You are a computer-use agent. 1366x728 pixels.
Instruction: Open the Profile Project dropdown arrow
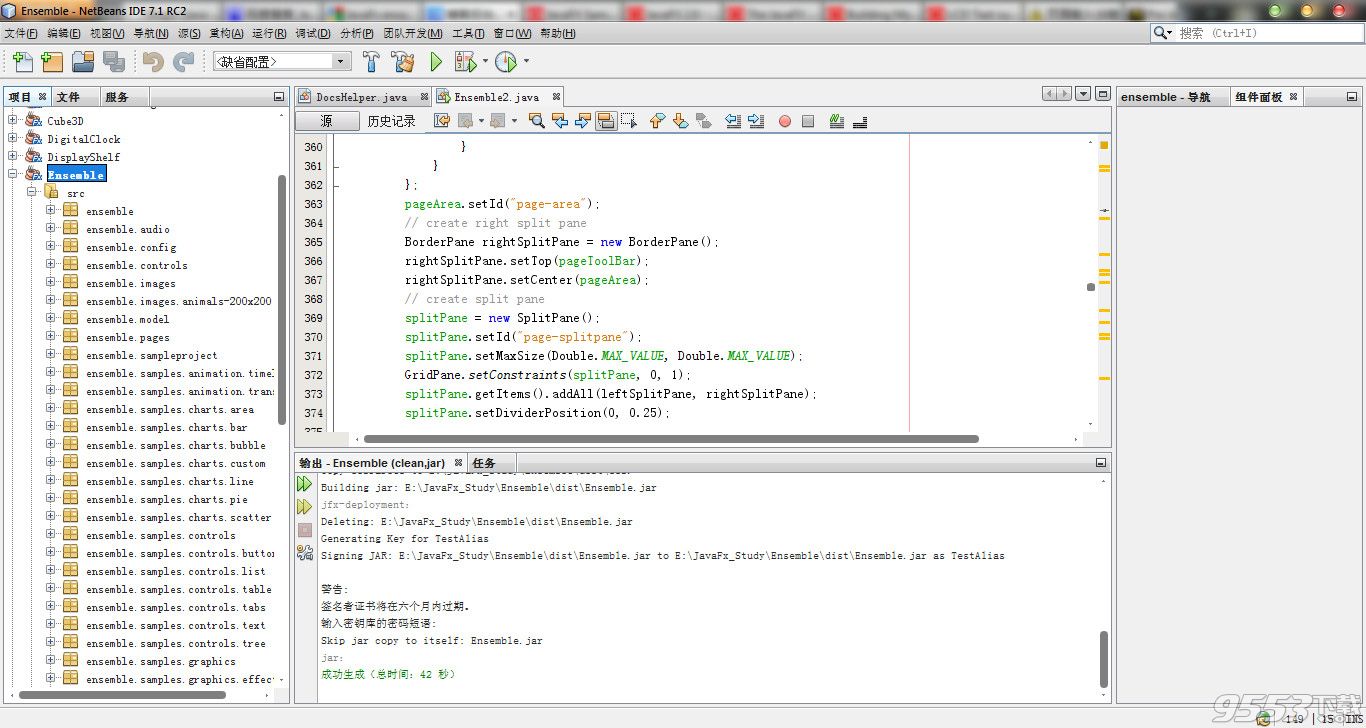526,62
